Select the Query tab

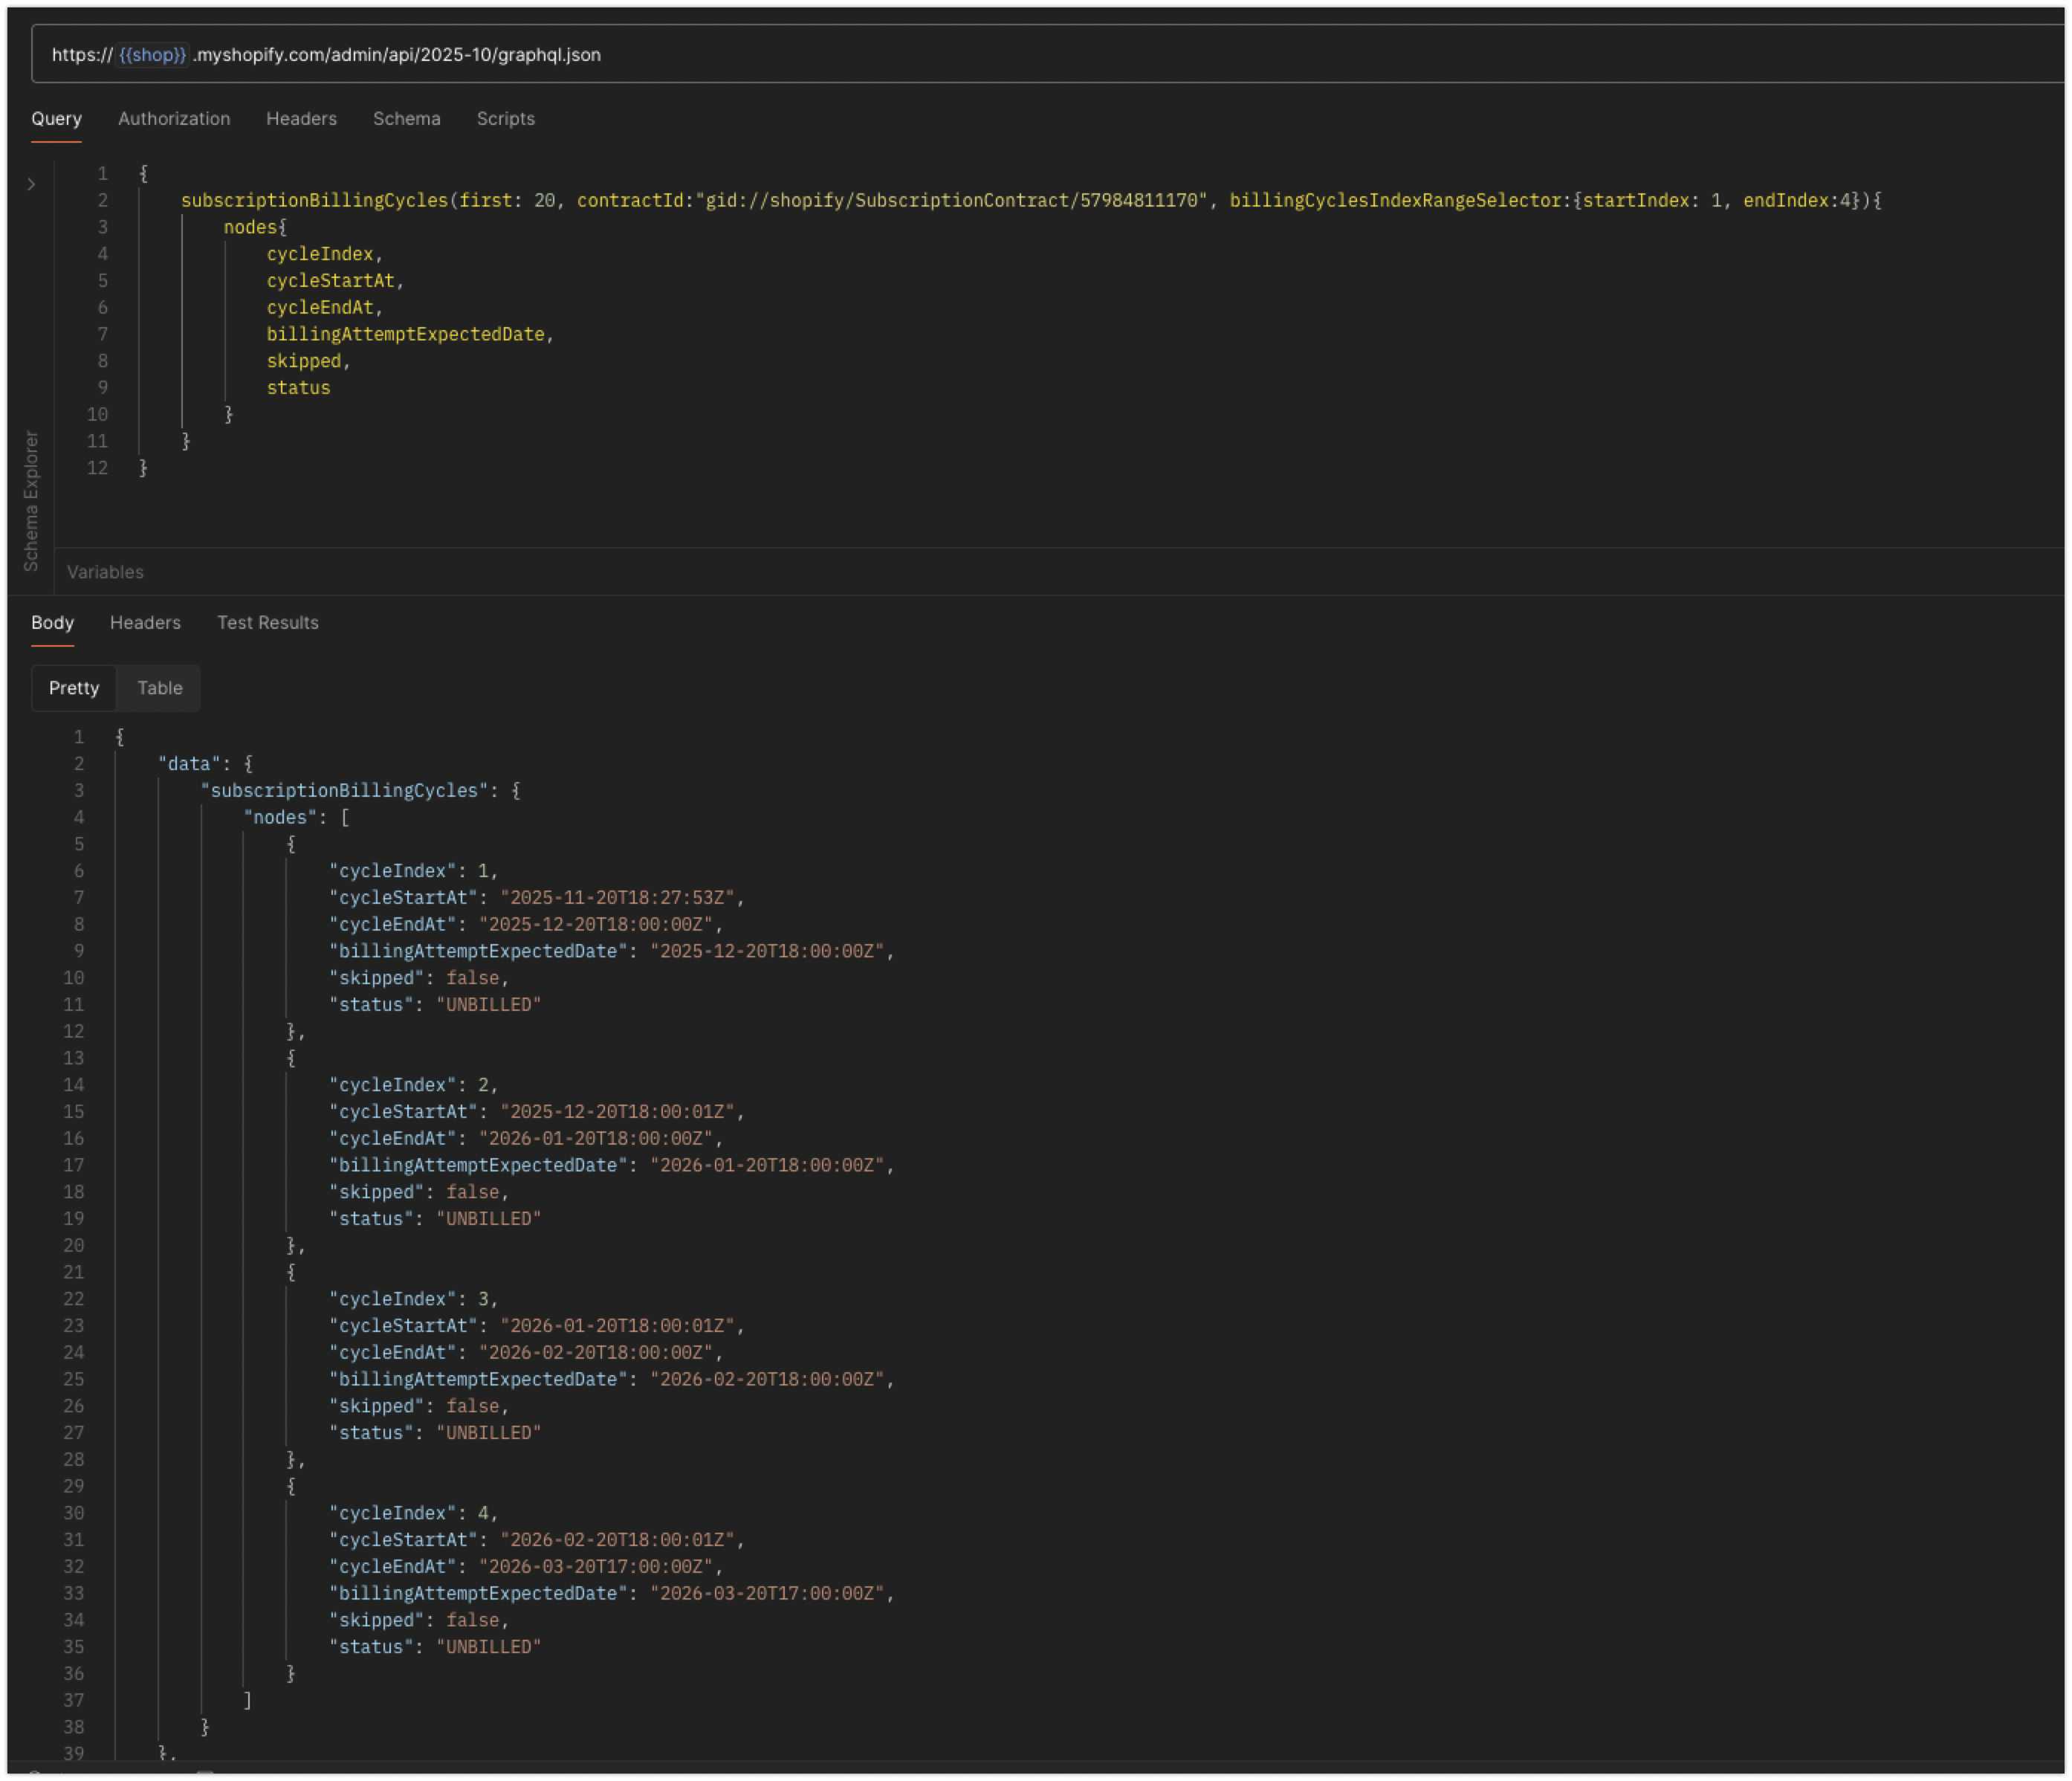(x=56, y=118)
